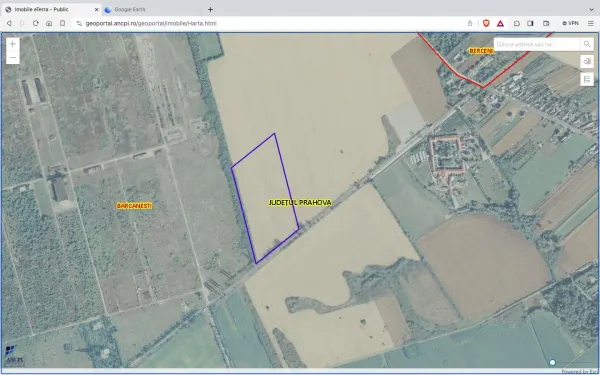
Task: Click the BARCANESTI label on map
Action: 134,206
